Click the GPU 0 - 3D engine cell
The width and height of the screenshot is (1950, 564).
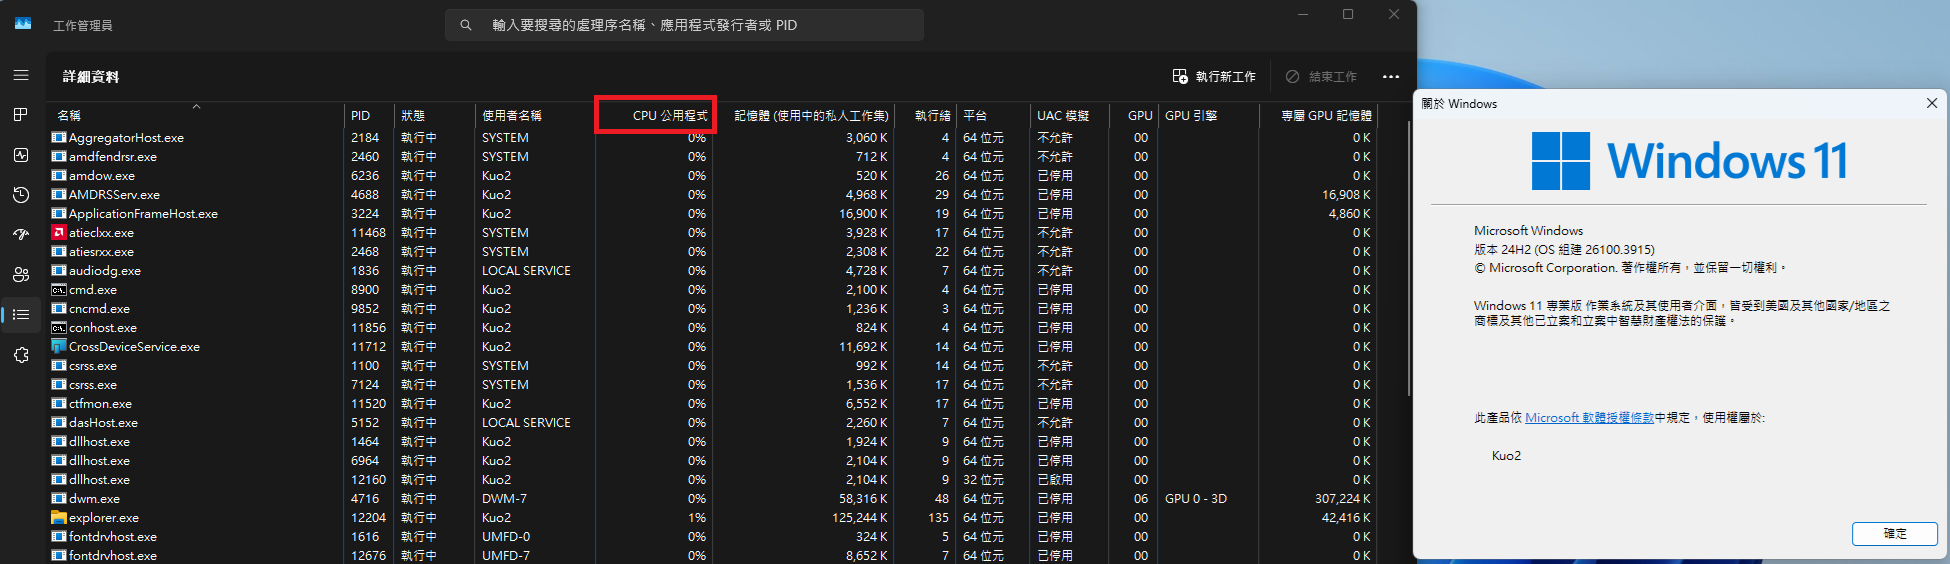coord(1196,498)
